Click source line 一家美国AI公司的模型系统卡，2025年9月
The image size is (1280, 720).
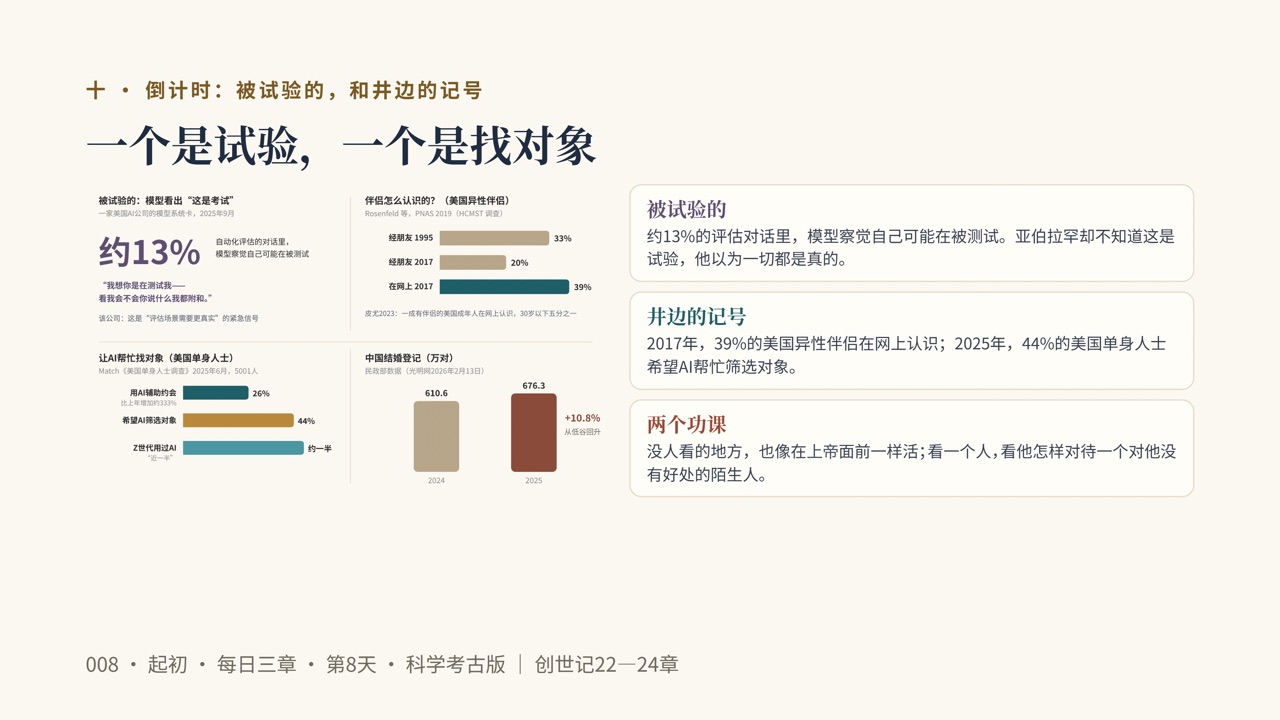166,213
